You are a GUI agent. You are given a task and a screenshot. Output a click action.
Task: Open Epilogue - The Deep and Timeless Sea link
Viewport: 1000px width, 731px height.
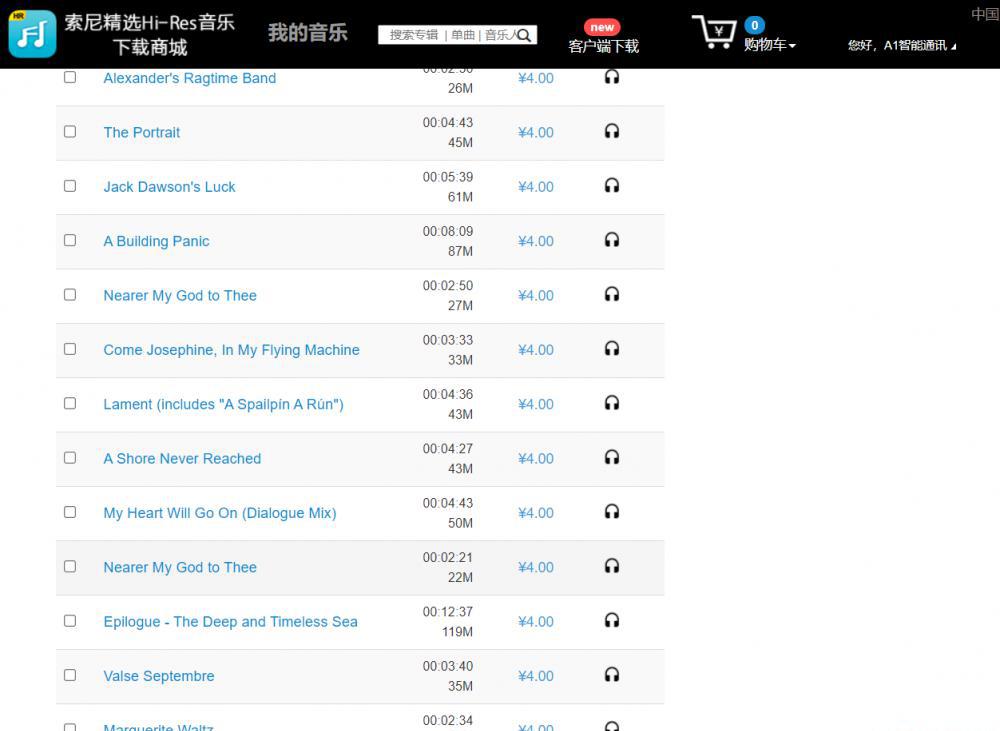[x=230, y=621]
